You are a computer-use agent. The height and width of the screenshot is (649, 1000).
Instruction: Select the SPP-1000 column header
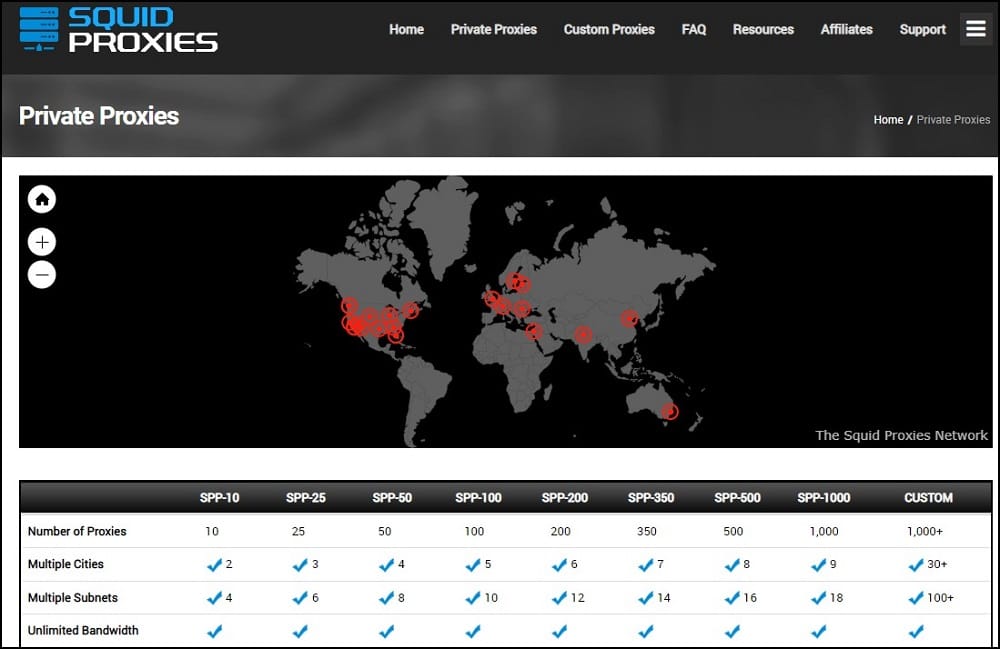tap(823, 498)
